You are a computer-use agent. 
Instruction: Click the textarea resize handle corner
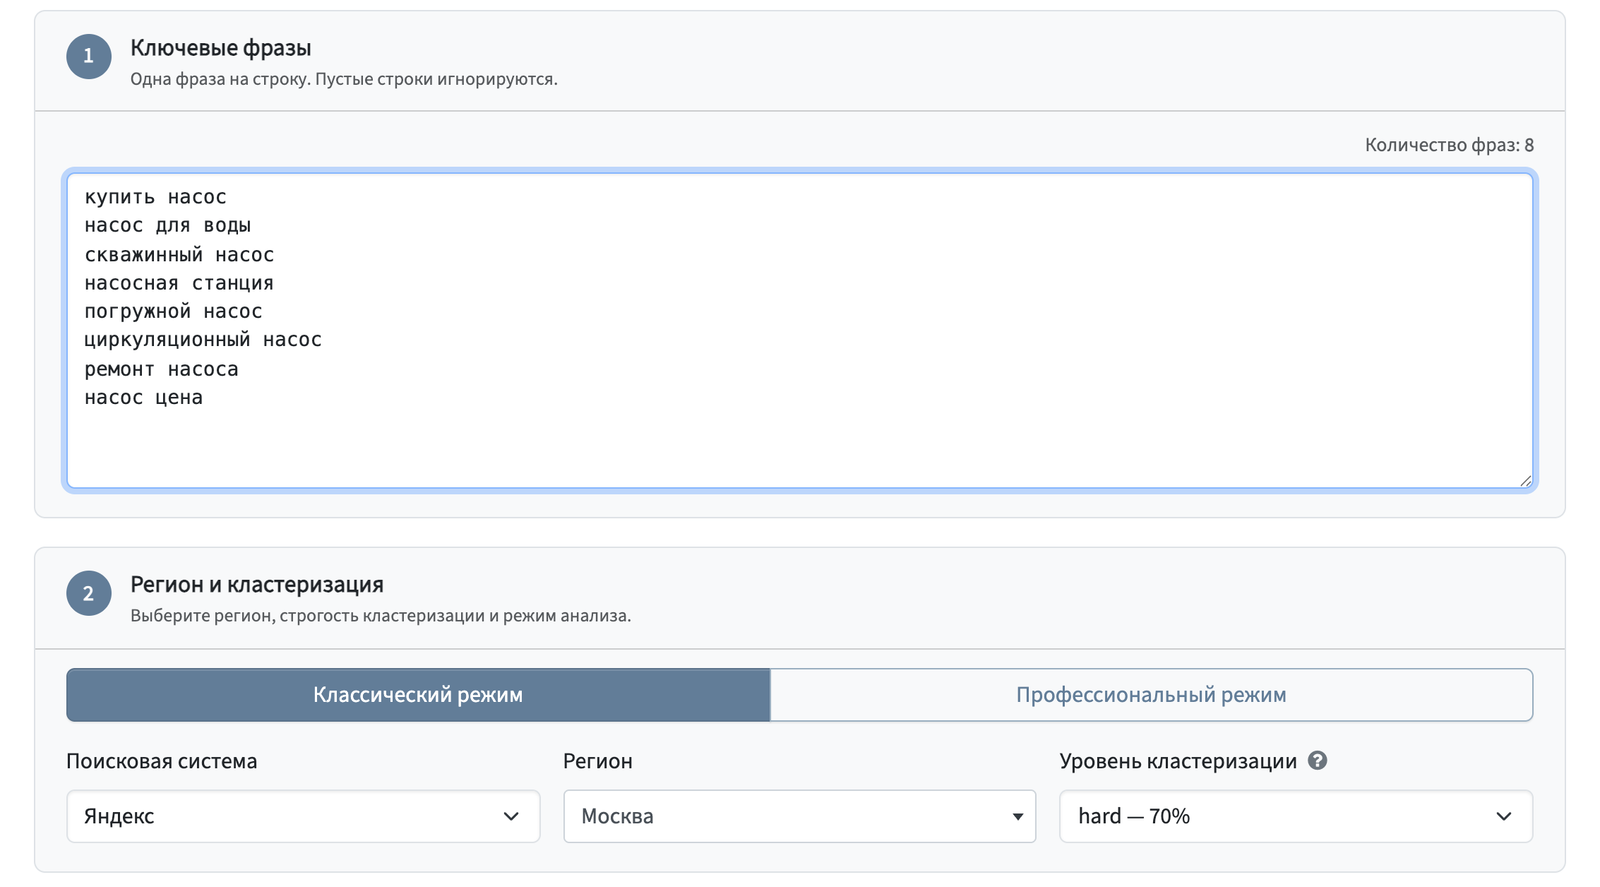coord(1525,481)
